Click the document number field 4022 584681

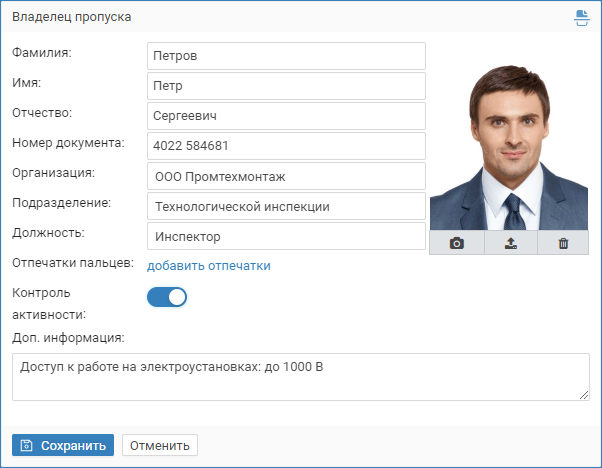285,146
